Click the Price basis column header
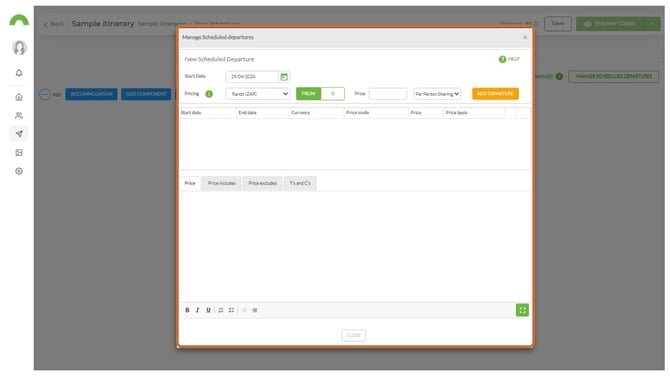This screenshot has width=670, height=385. click(474, 113)
